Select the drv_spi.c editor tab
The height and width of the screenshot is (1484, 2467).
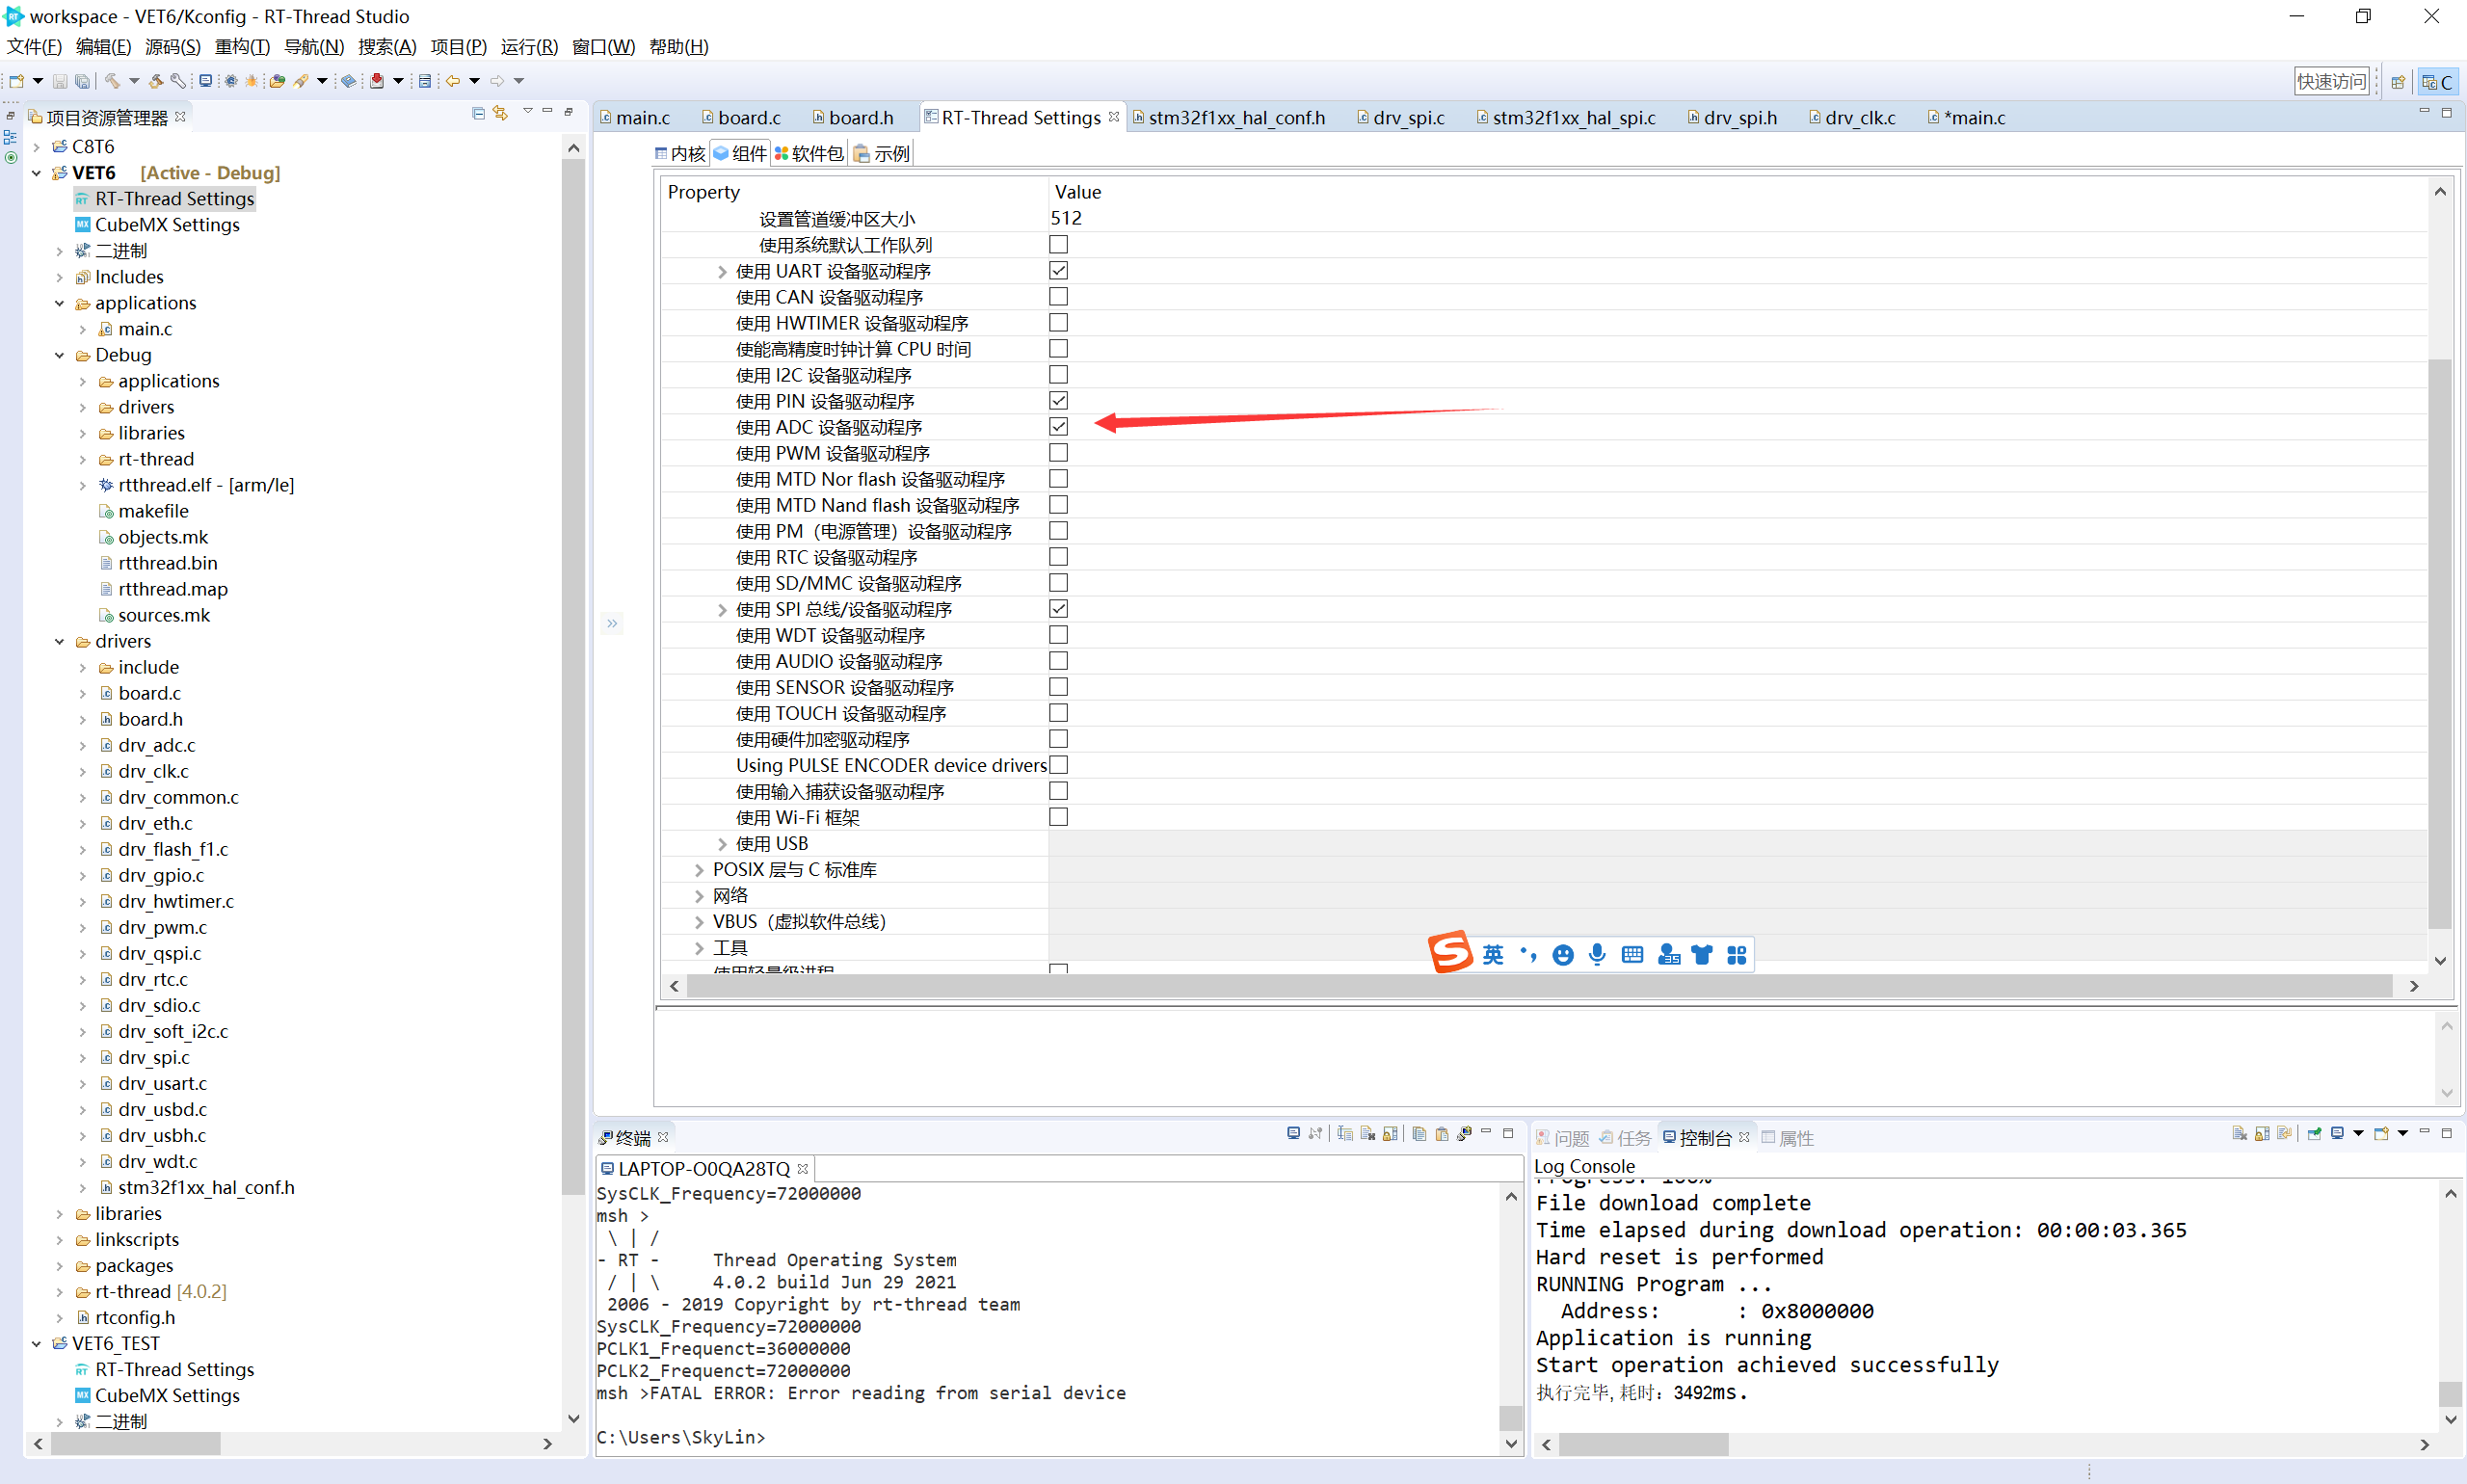(x=1409, y=117)
